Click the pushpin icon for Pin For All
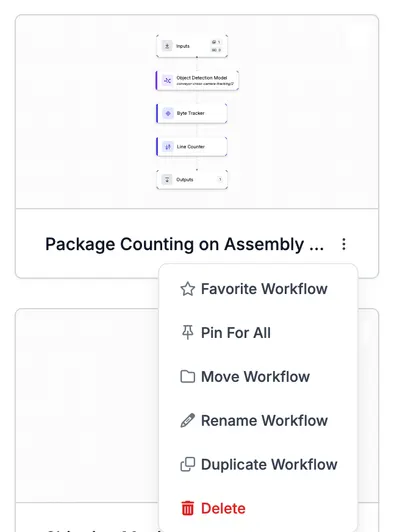400x532 pixels. tap(187, 332)
